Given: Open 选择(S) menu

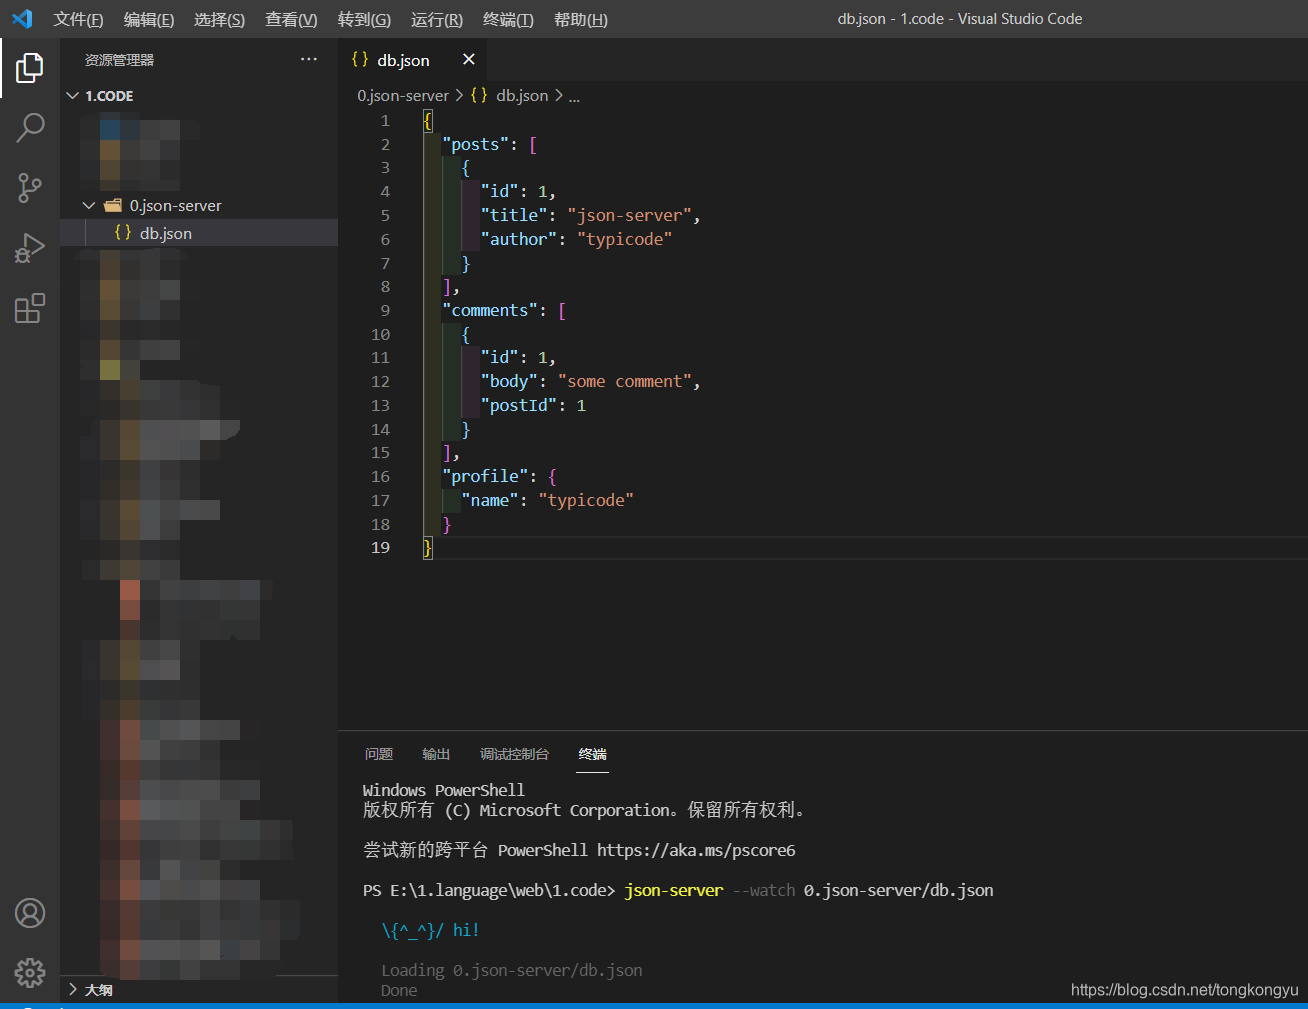Looking at the screenshot, I should (219, 19).
